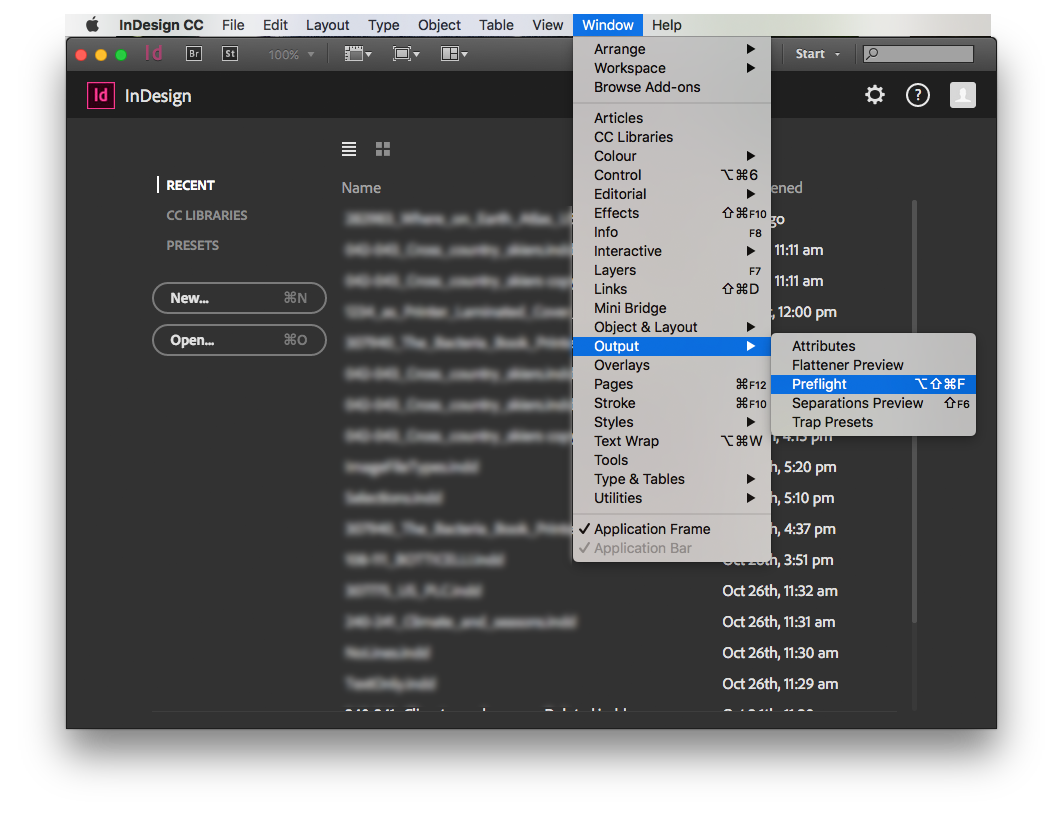Launch Adobe Bridge from toolbar
This screenshot has height=819, width=1063.
click(194, 54)
